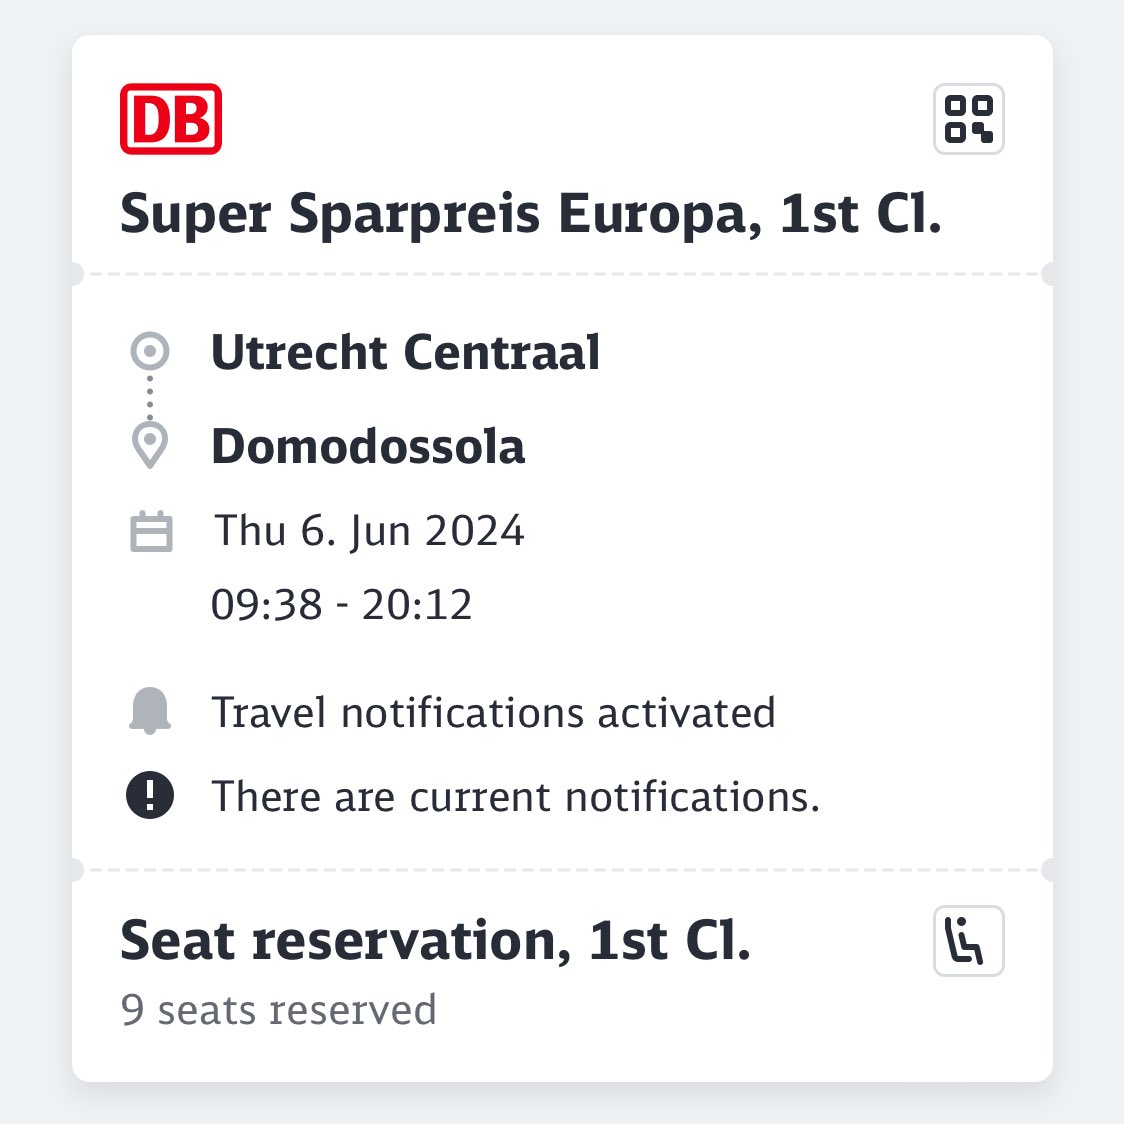Click the upper dashed ticket divider
Image resolution: width=1124 pixels, height=1124 pixels.
(x=562, y=274)
